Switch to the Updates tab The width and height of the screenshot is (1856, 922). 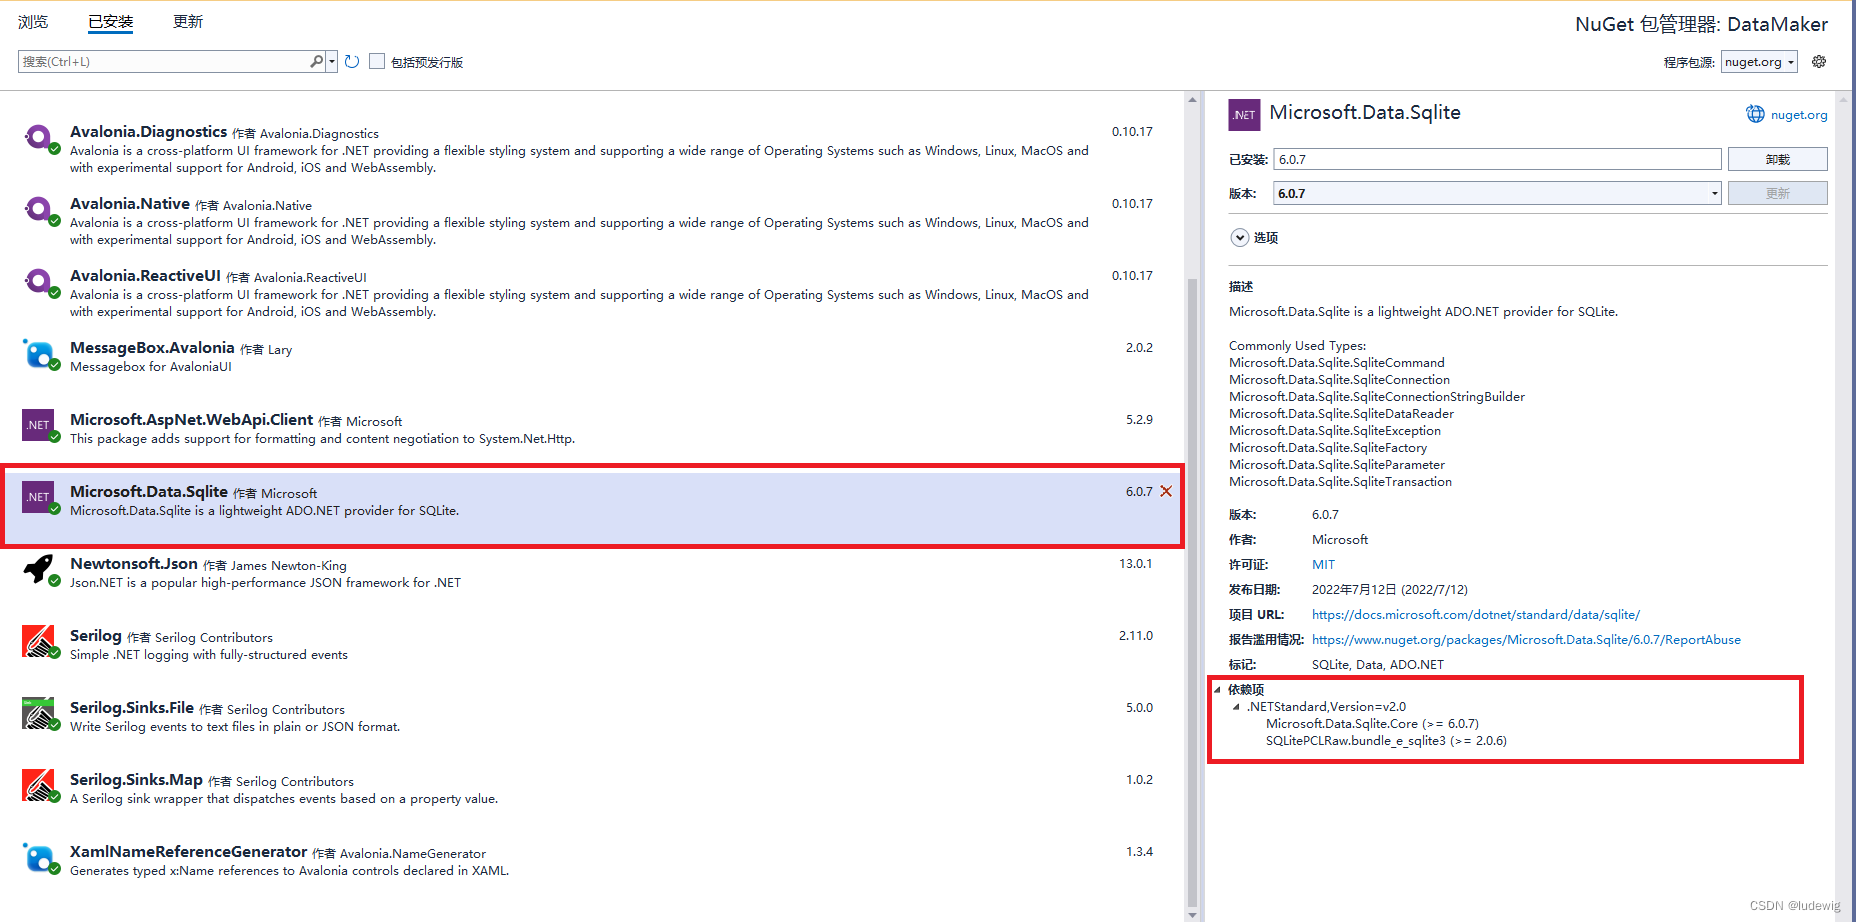(x=188, y=22)
